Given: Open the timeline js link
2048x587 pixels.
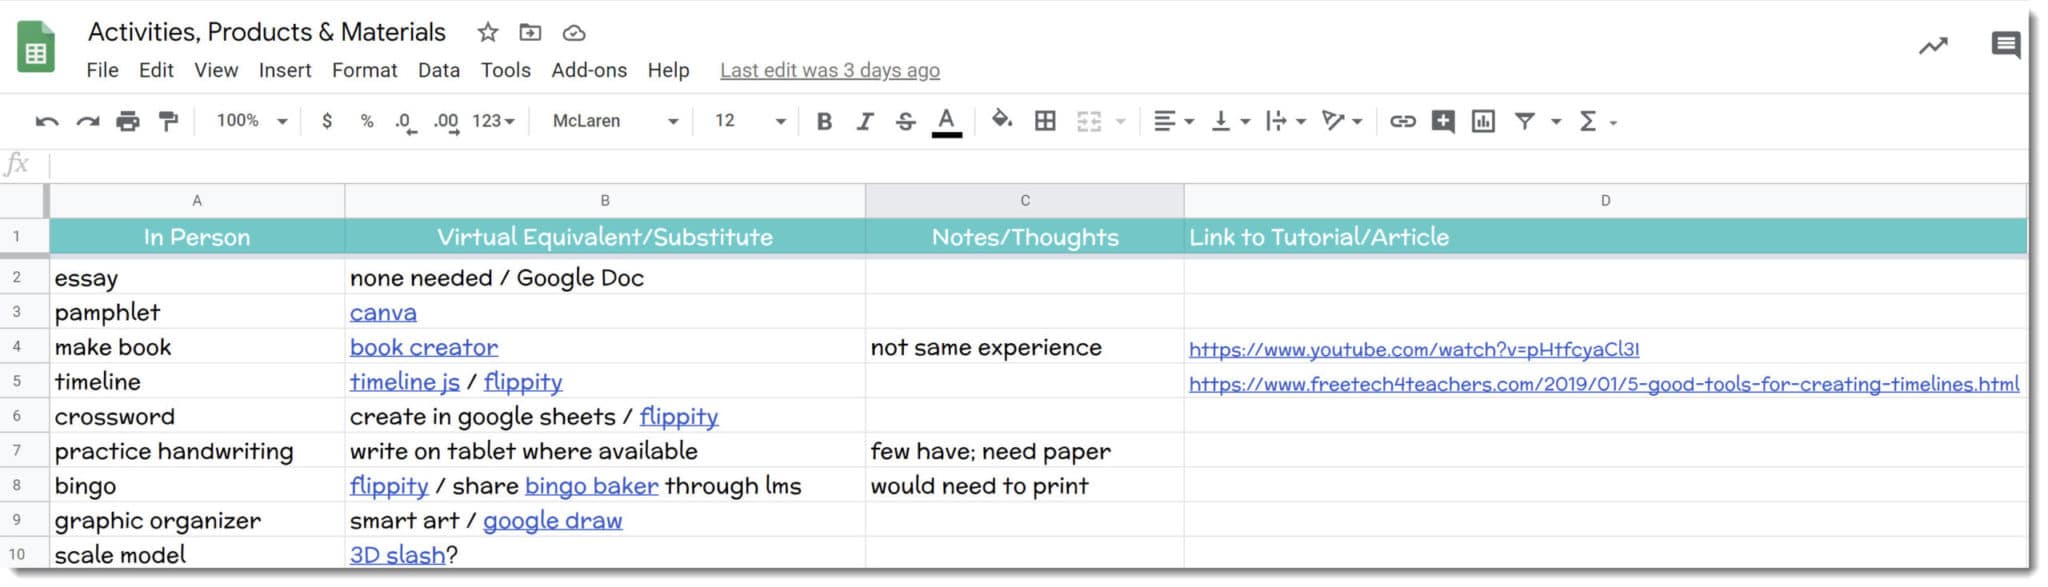Looking at the screenshot, I should point(405,382).
